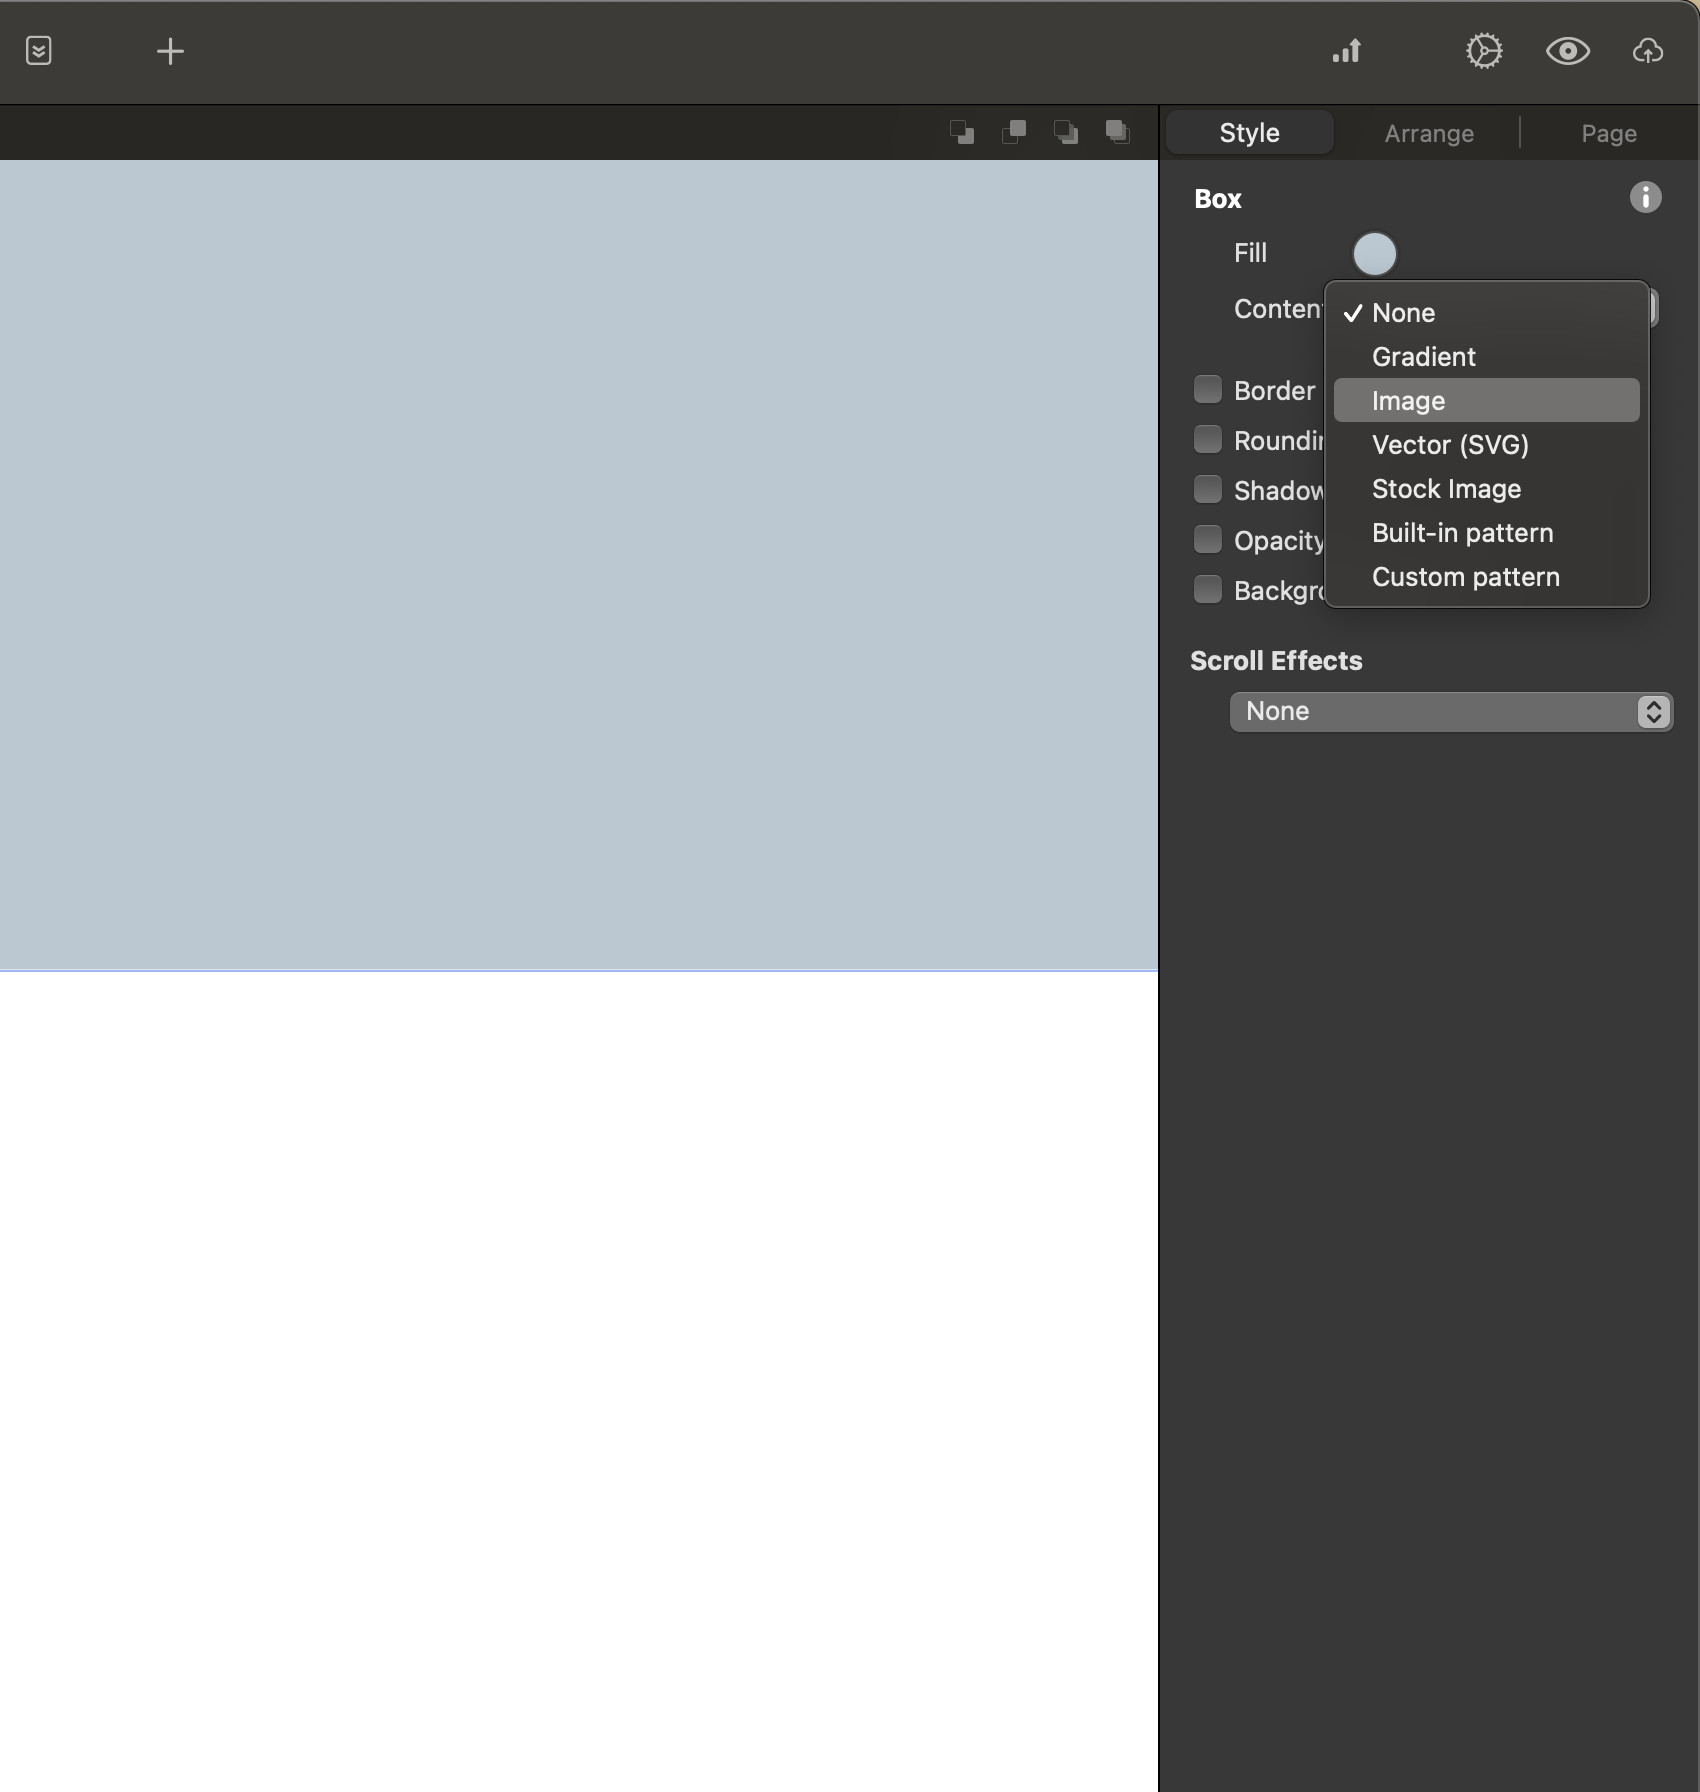Select the blue-gray box on the canvas

coord(578,565)
